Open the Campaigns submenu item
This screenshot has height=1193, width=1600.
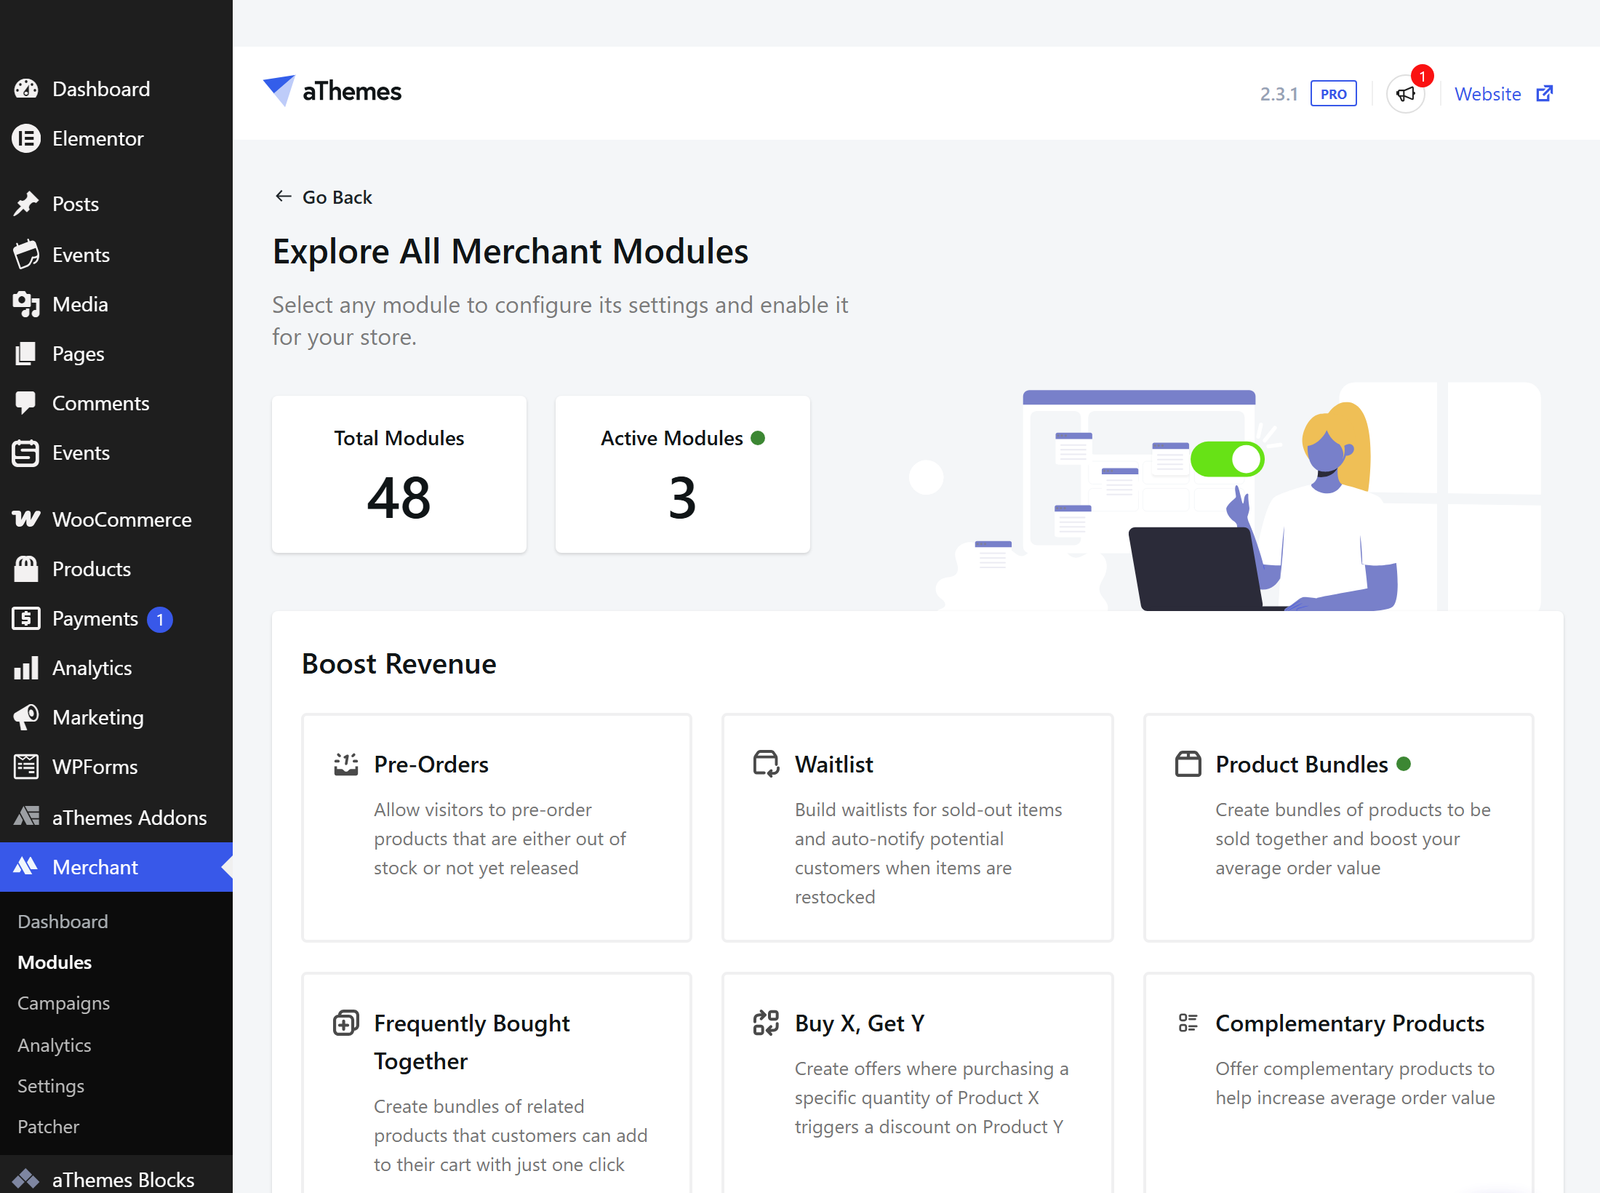tap(64, 1004)
